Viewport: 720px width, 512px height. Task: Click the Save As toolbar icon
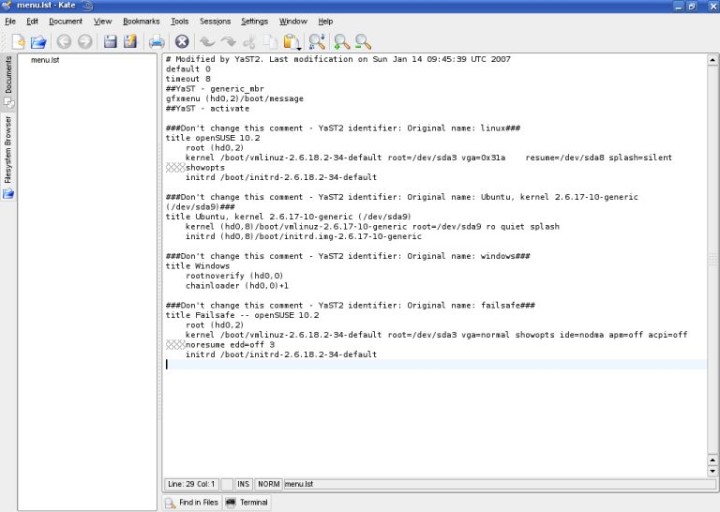(130, 42)
